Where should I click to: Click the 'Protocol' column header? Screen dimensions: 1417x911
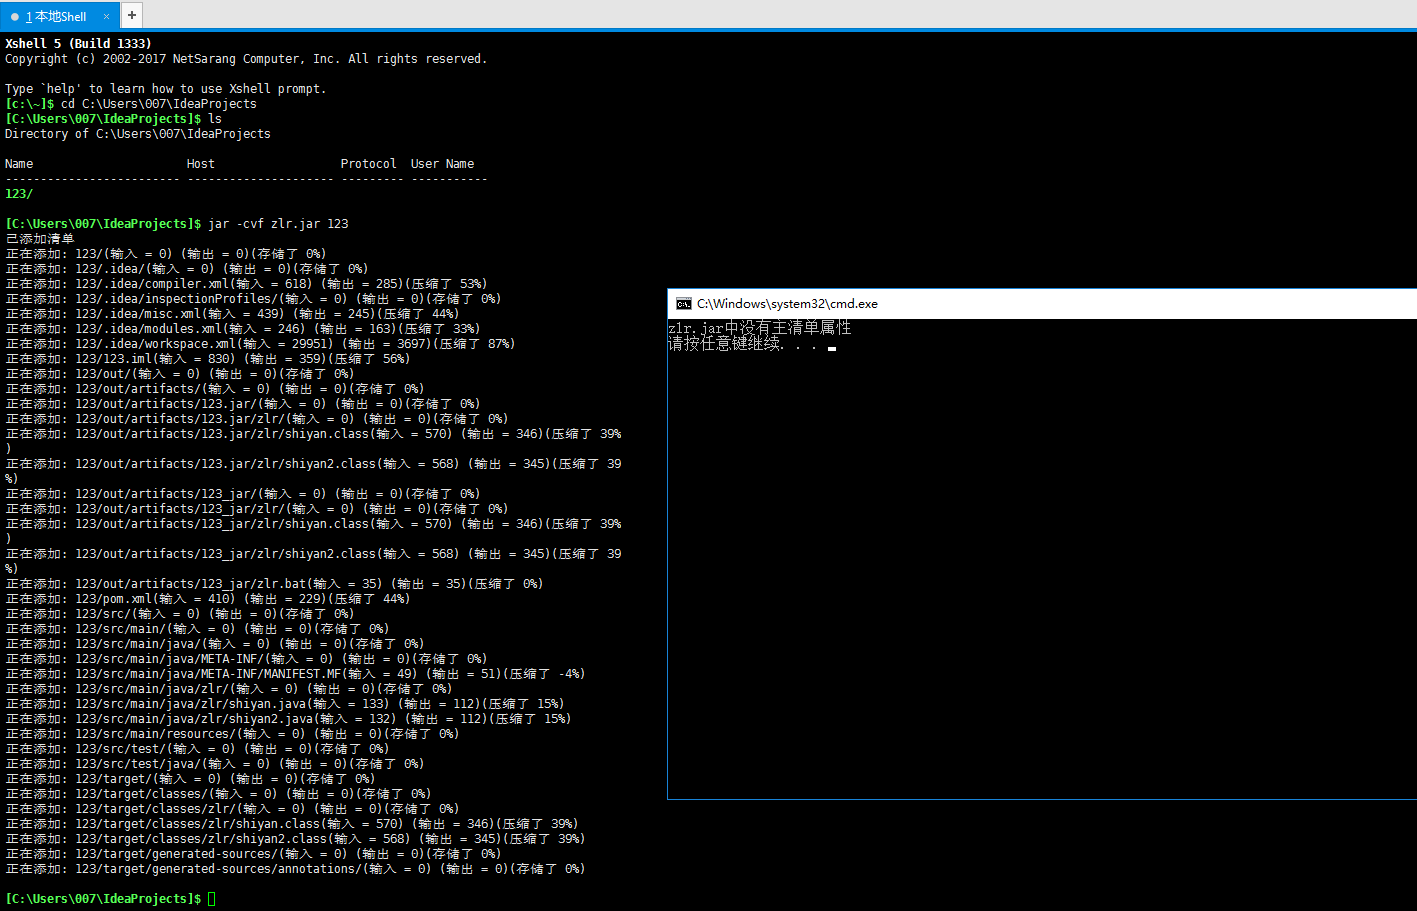368,164
